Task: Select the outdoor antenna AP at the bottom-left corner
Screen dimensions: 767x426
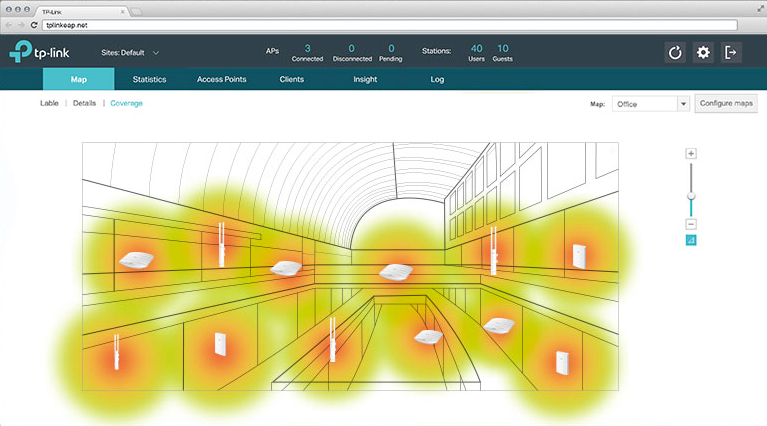Action: tap(116, 352)
